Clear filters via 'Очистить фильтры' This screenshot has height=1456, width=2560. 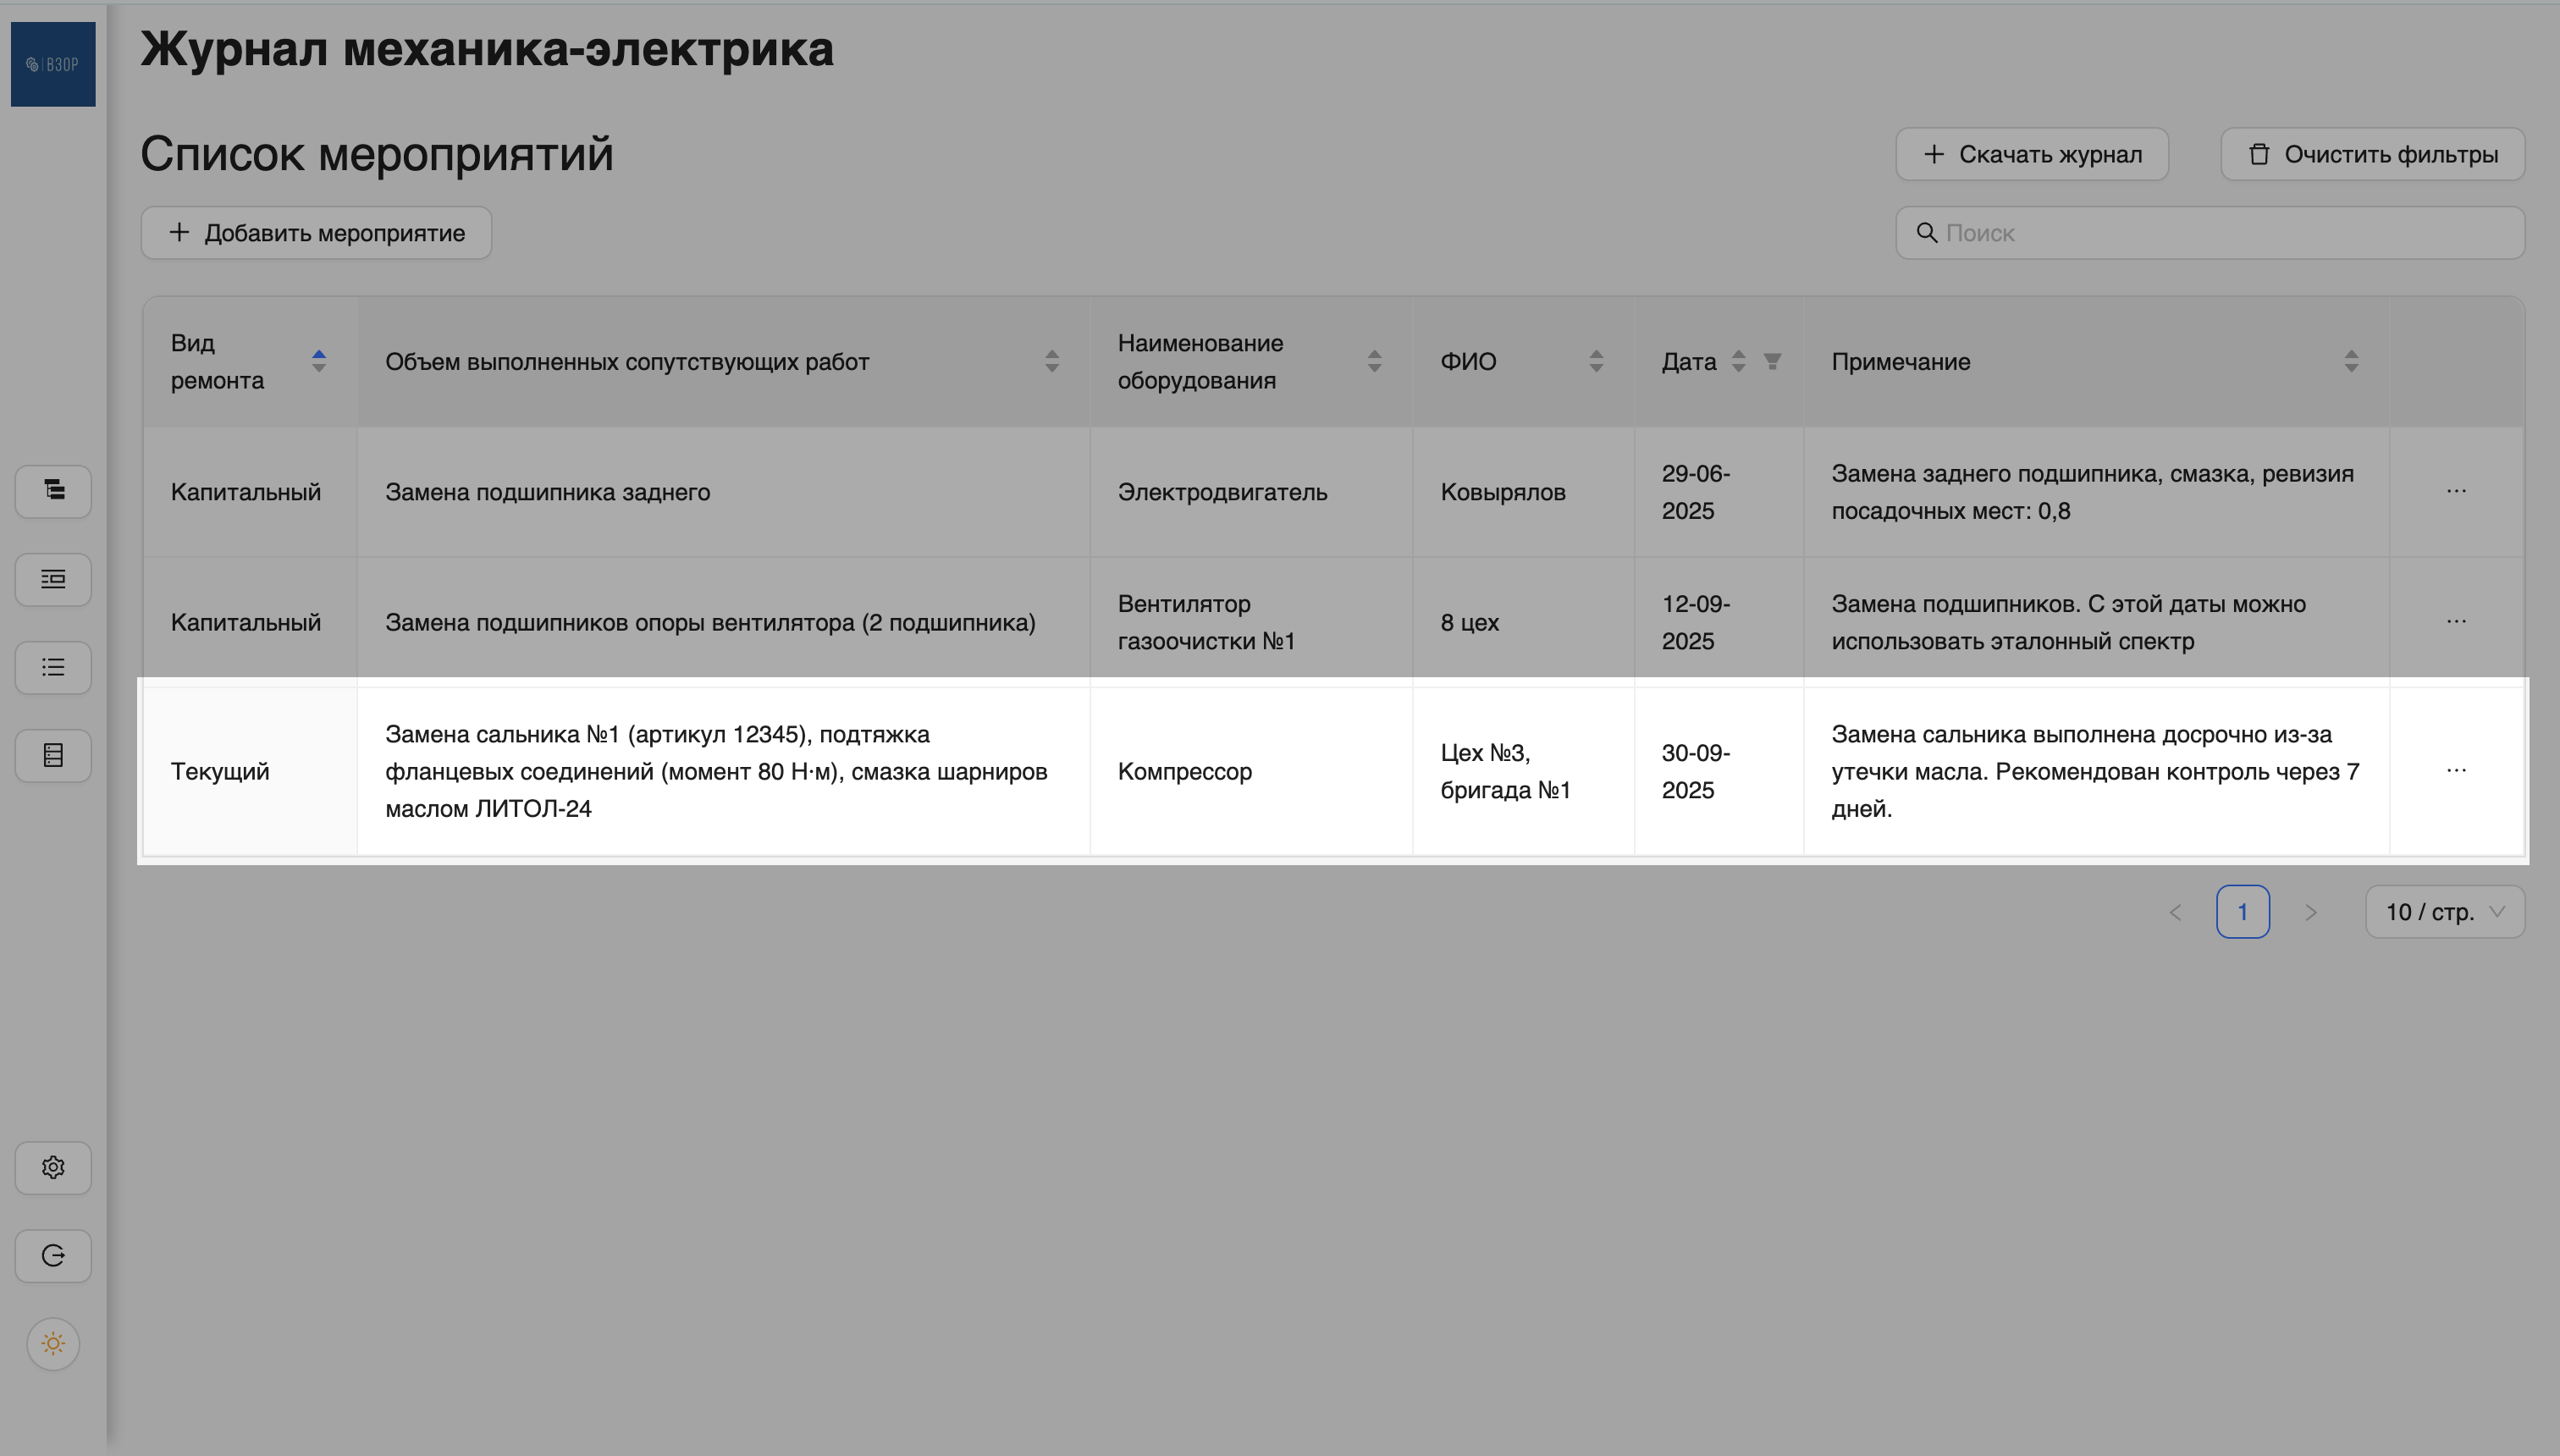[x=2372, y=154]
